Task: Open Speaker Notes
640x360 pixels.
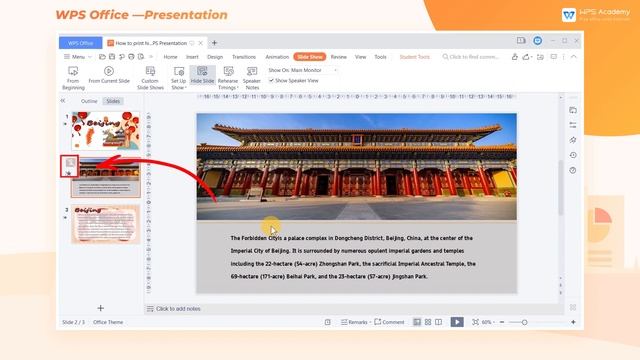Action: click(252, 77)
